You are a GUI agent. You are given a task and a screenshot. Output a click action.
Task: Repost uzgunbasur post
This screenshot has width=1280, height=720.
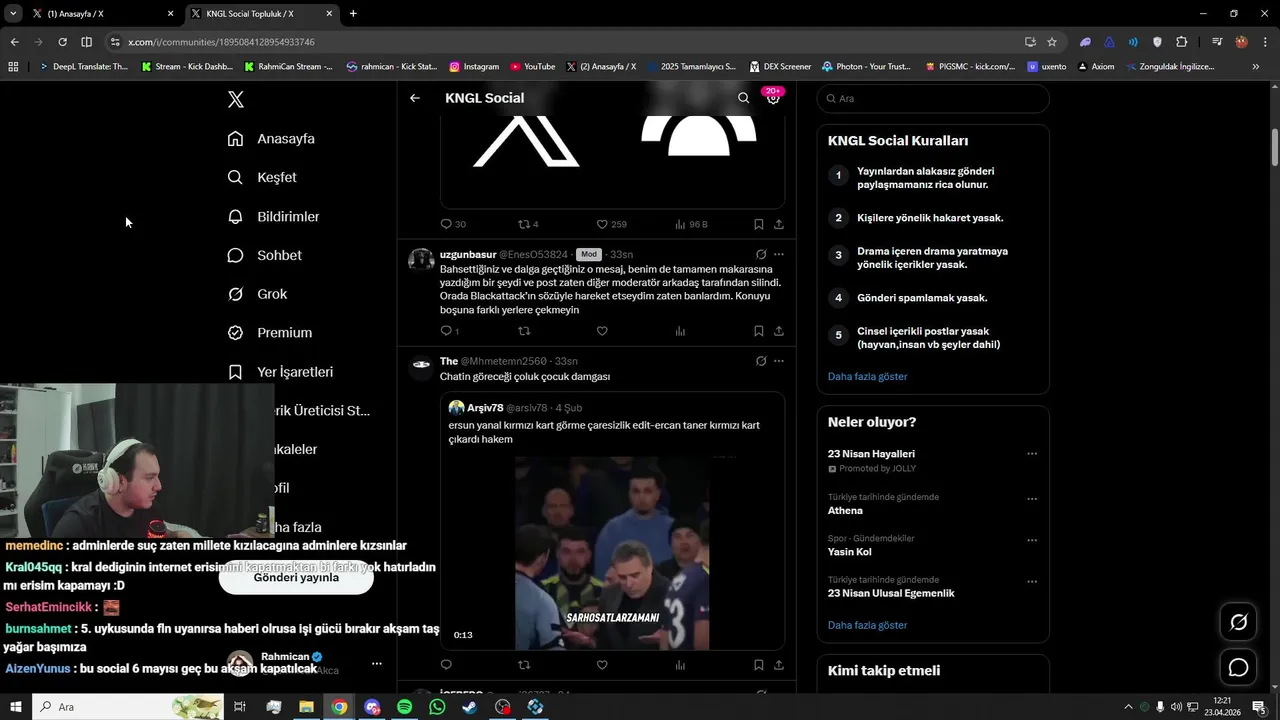coord(524,331)
